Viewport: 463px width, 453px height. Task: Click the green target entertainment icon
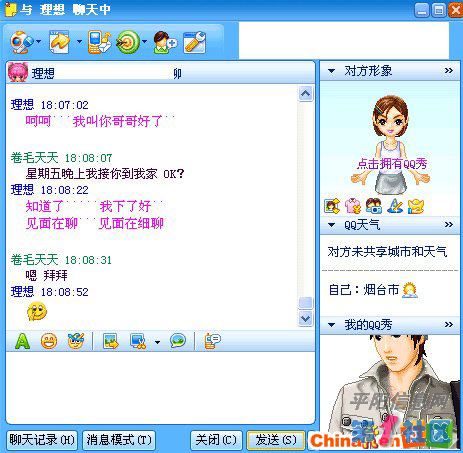click(x=128, y=42)
